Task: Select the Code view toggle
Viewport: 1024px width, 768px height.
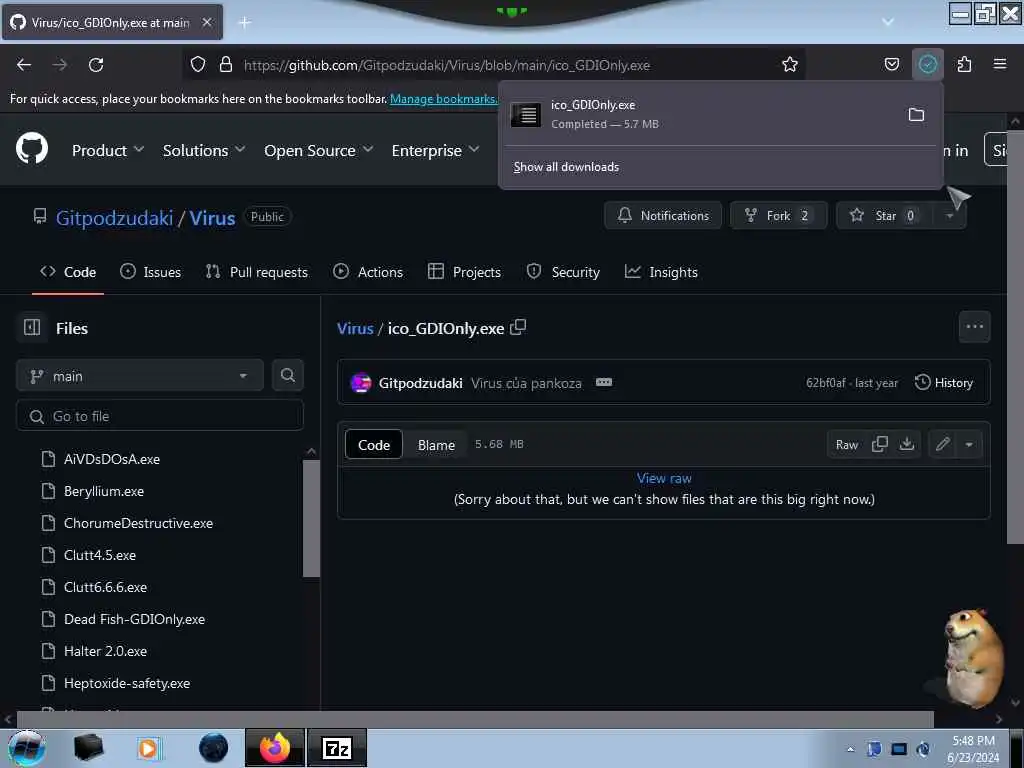Action: tap(374, 445)
